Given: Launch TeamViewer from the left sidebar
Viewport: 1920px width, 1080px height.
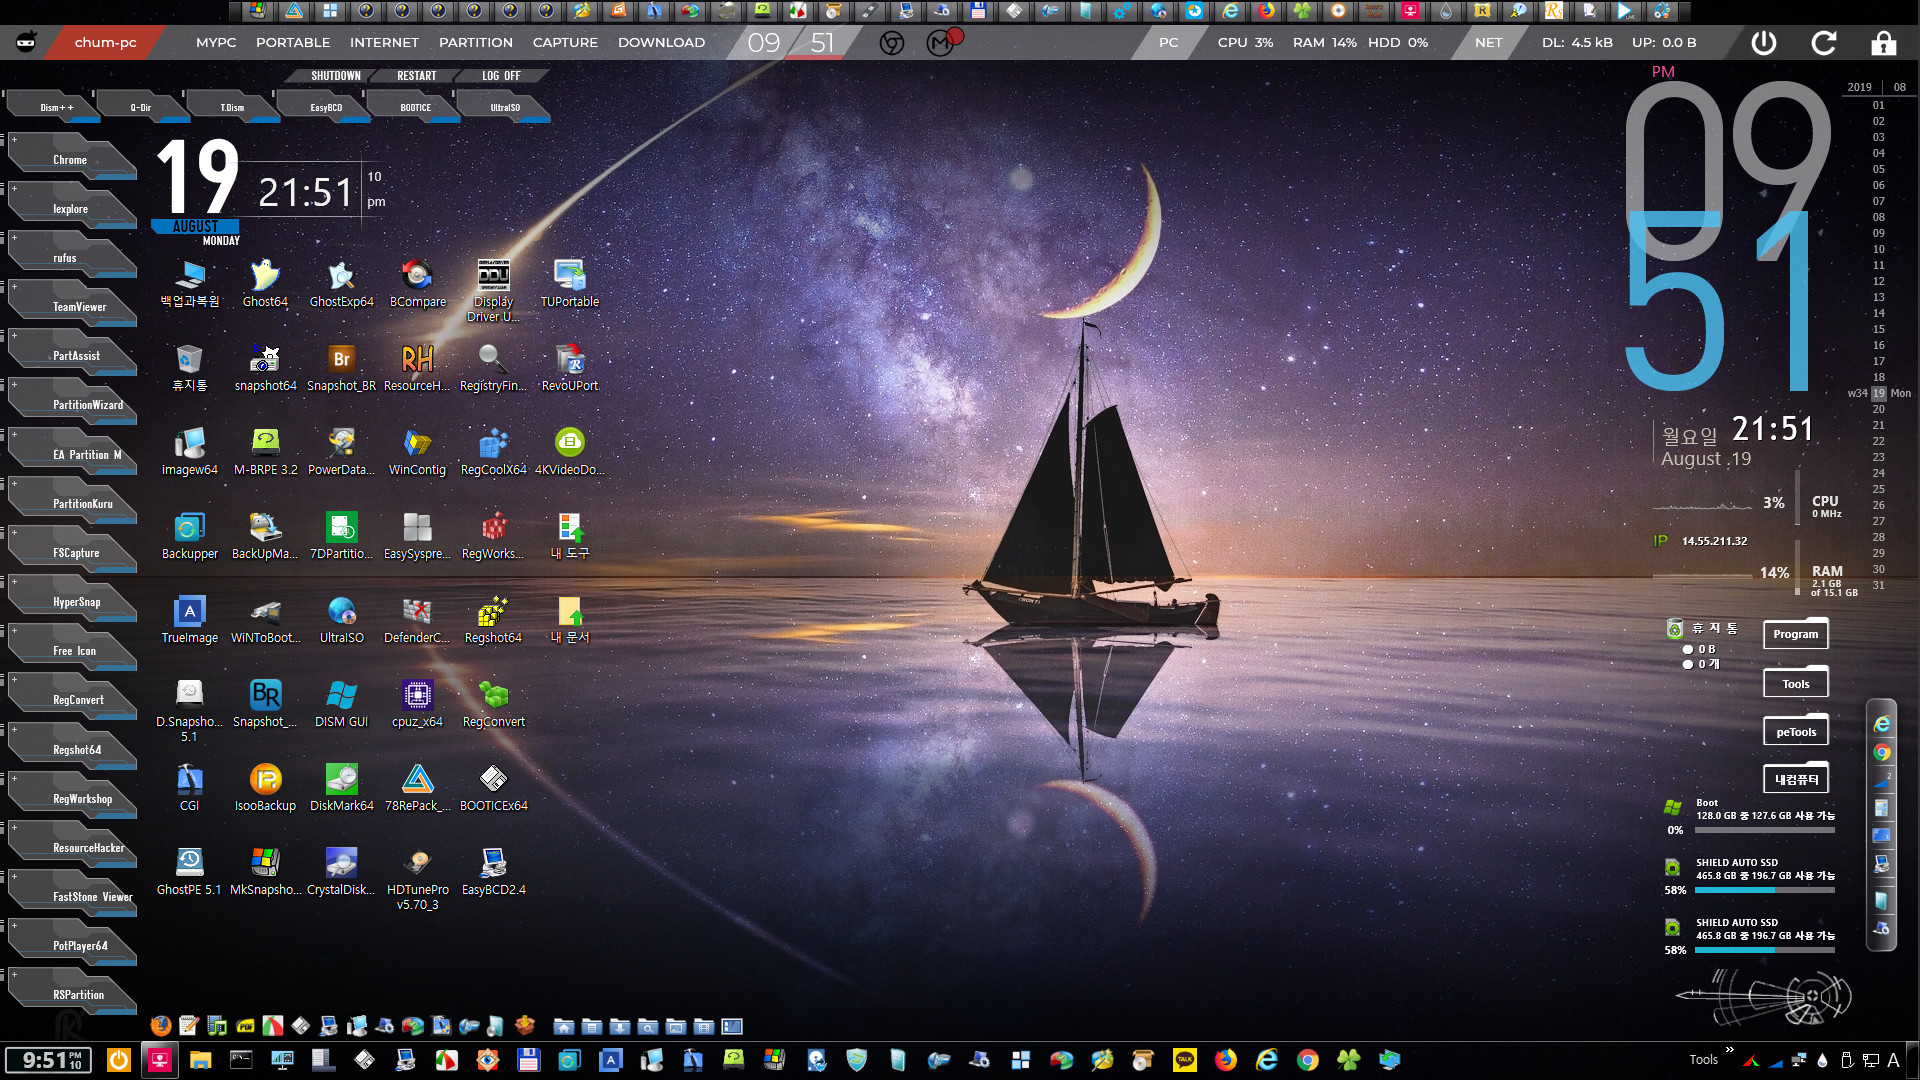Looking at the screenshot, I should [x=74, y=306].
